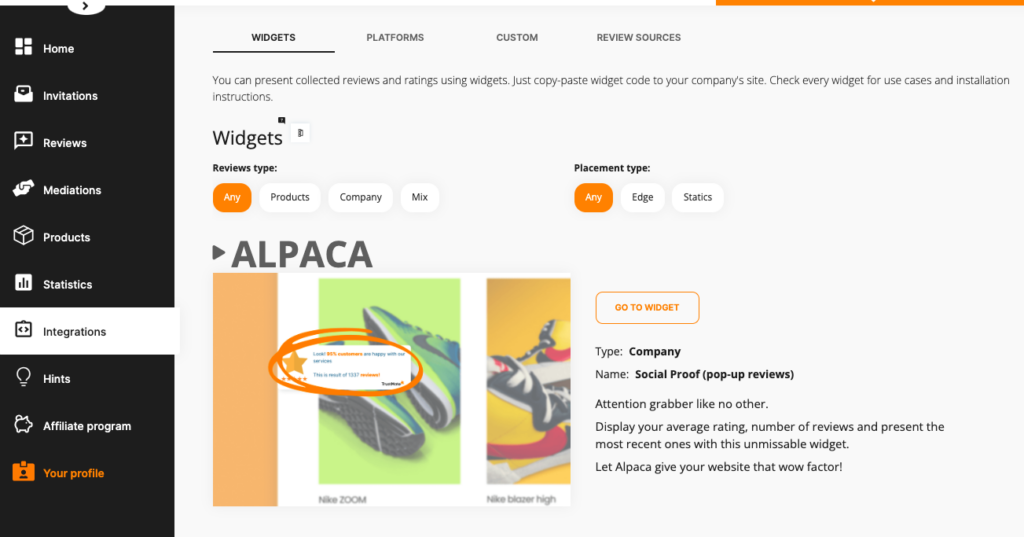
Task: Open Mediations using the handshake icon
Action: click(x=23, y=189)
